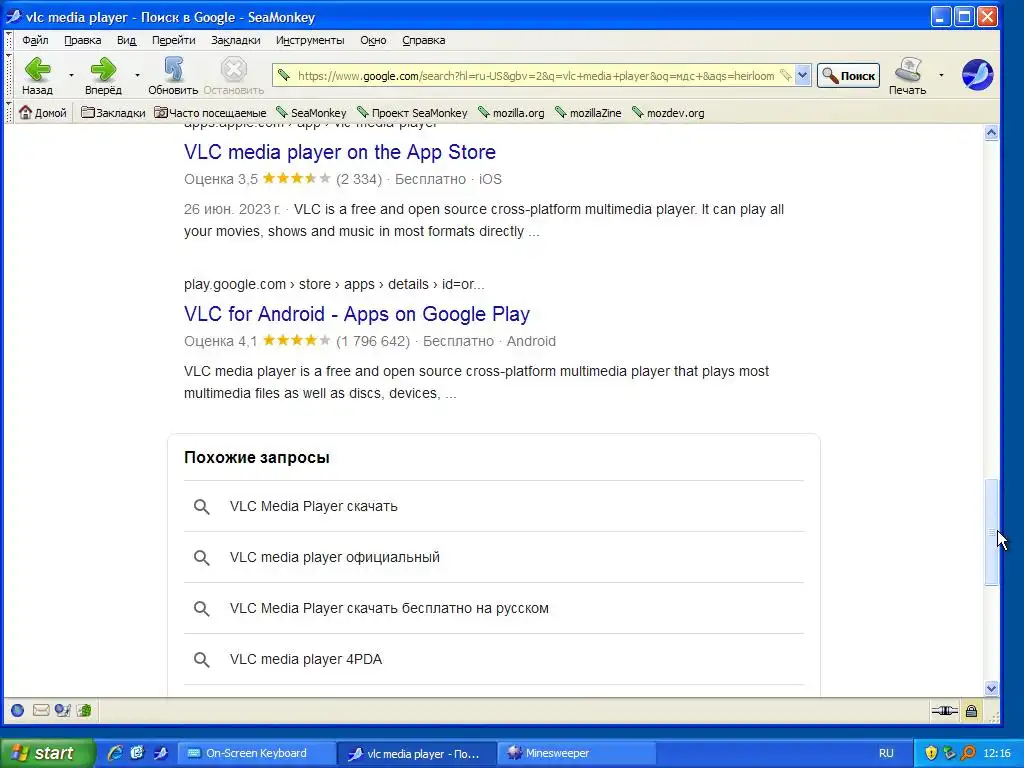Click the security padlock icon

(971, 711)
